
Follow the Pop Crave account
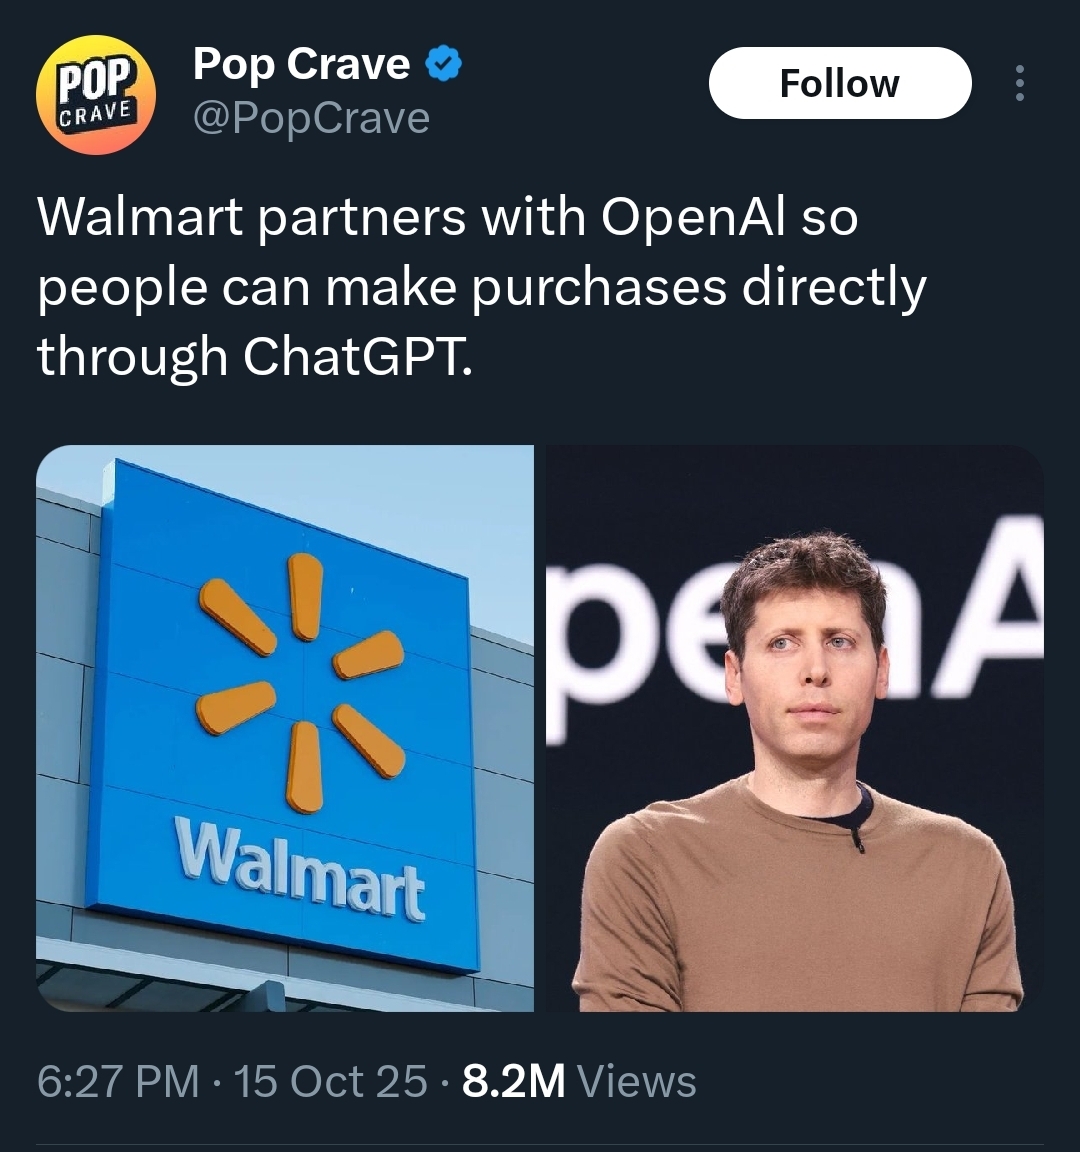click(x=840, y=83)
